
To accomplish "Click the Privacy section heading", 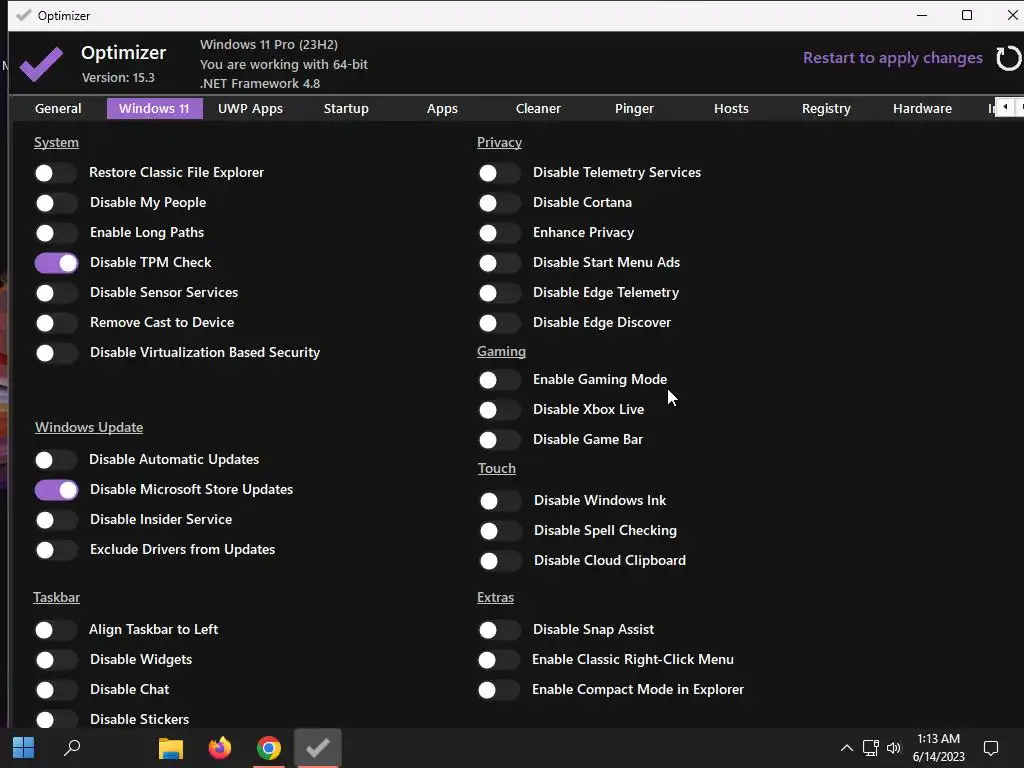I will [x=499, y=142].
